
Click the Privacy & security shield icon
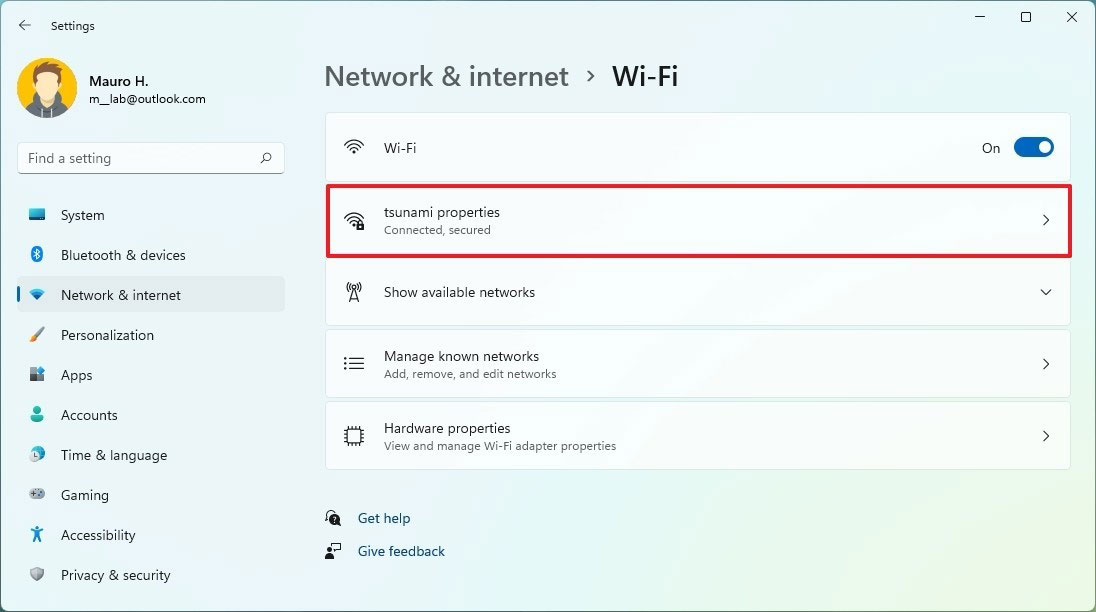(x=37, y=574)
